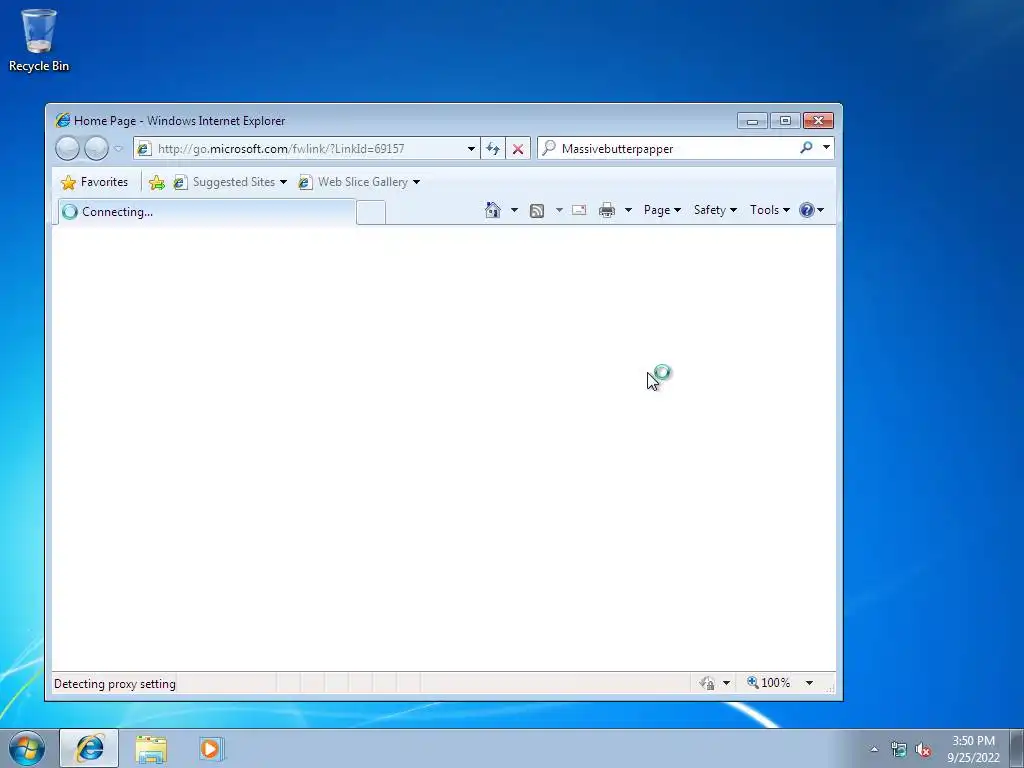This screenshot has height=768, width=1024.
Task: Click the Add to Favorites Bar icon
Action: click(157, 182)
